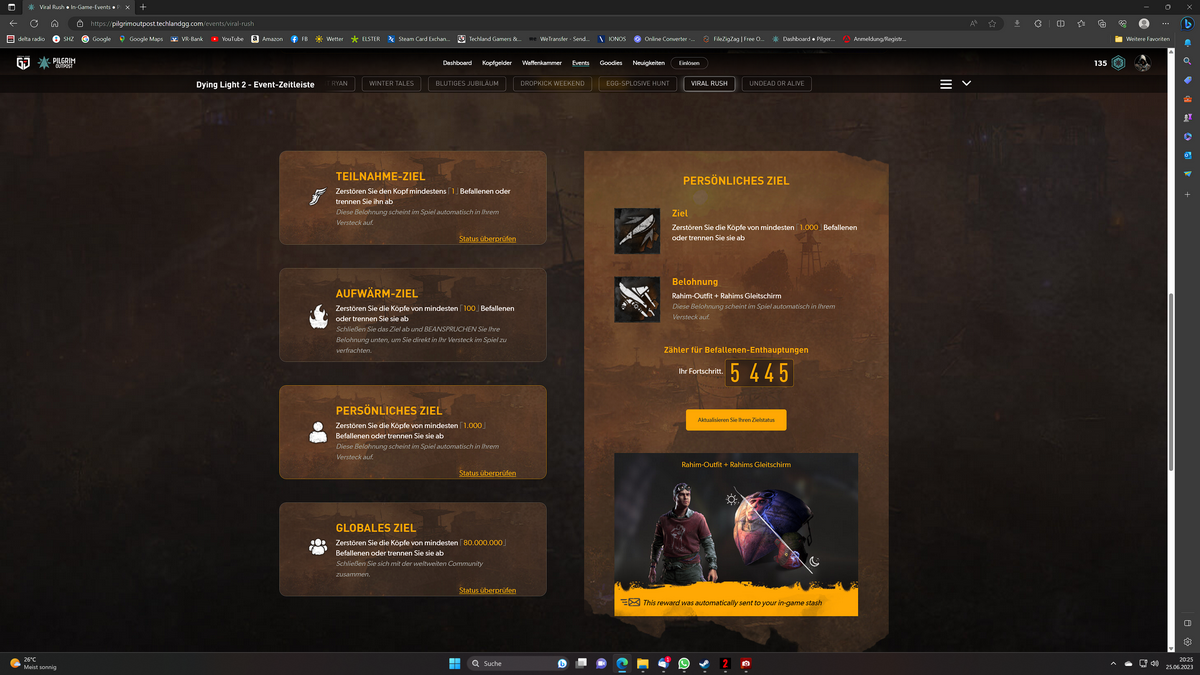Screen dimensions: 1200x675
Task: Open Steam from the taskbar
Action: pos(704,663)
